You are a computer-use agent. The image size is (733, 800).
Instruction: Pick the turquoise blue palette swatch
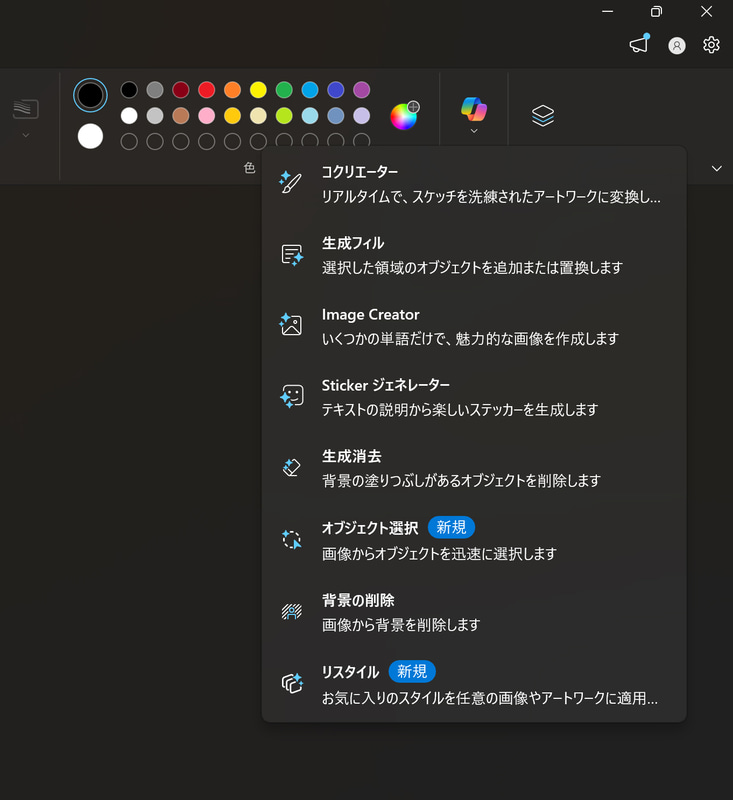[310, 90]
